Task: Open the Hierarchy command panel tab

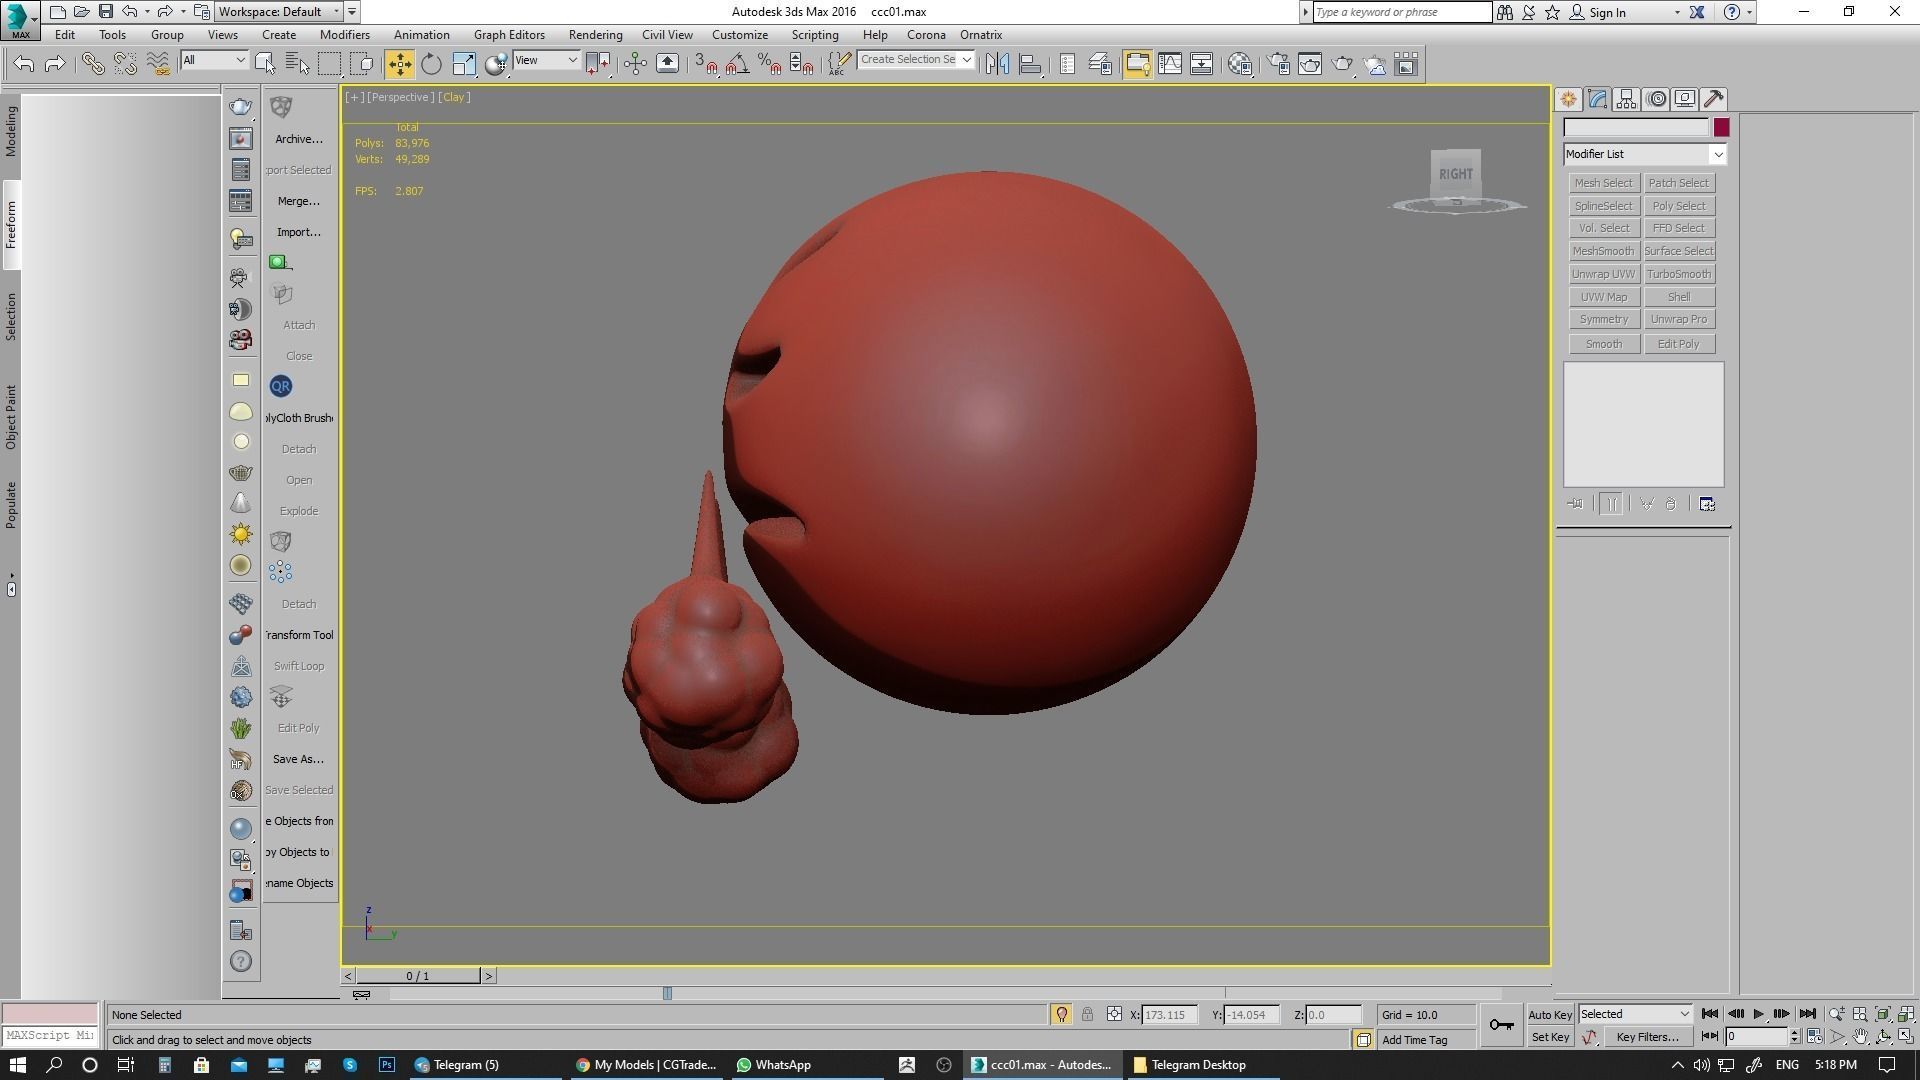Action: [1626, 99]
